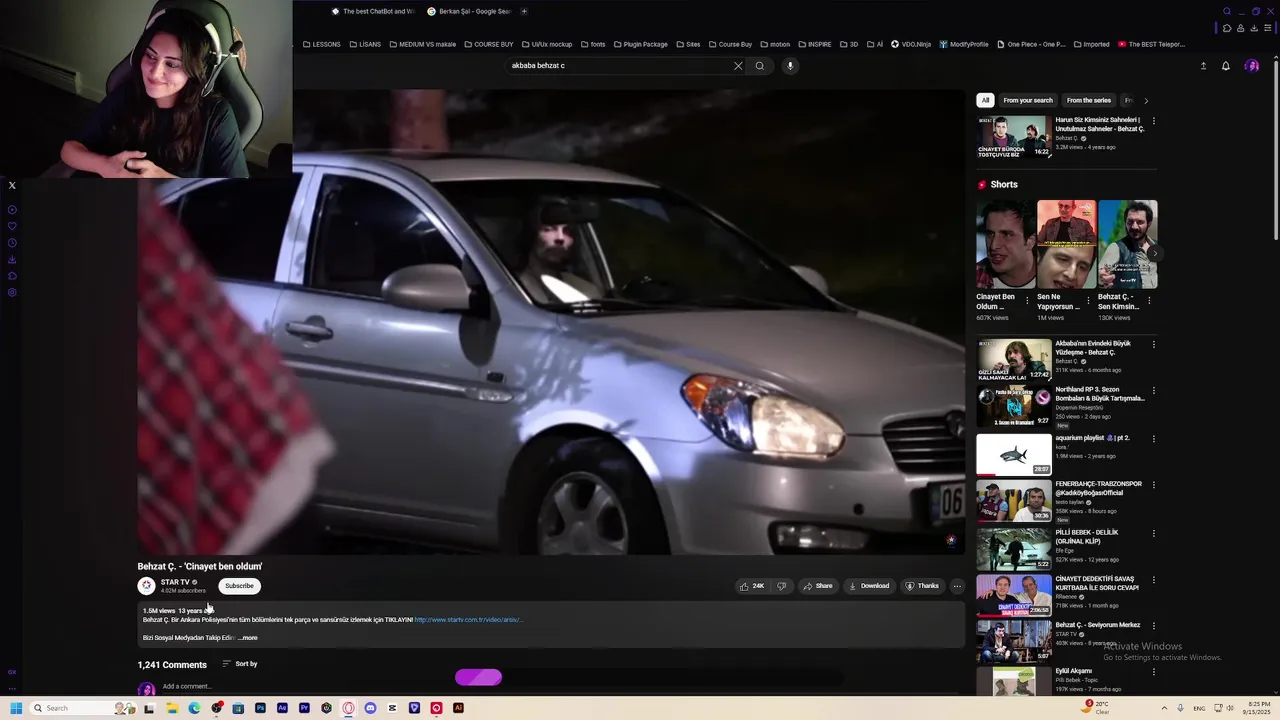
Task: Open the STAR TV channel avatar
Action: 146,586
